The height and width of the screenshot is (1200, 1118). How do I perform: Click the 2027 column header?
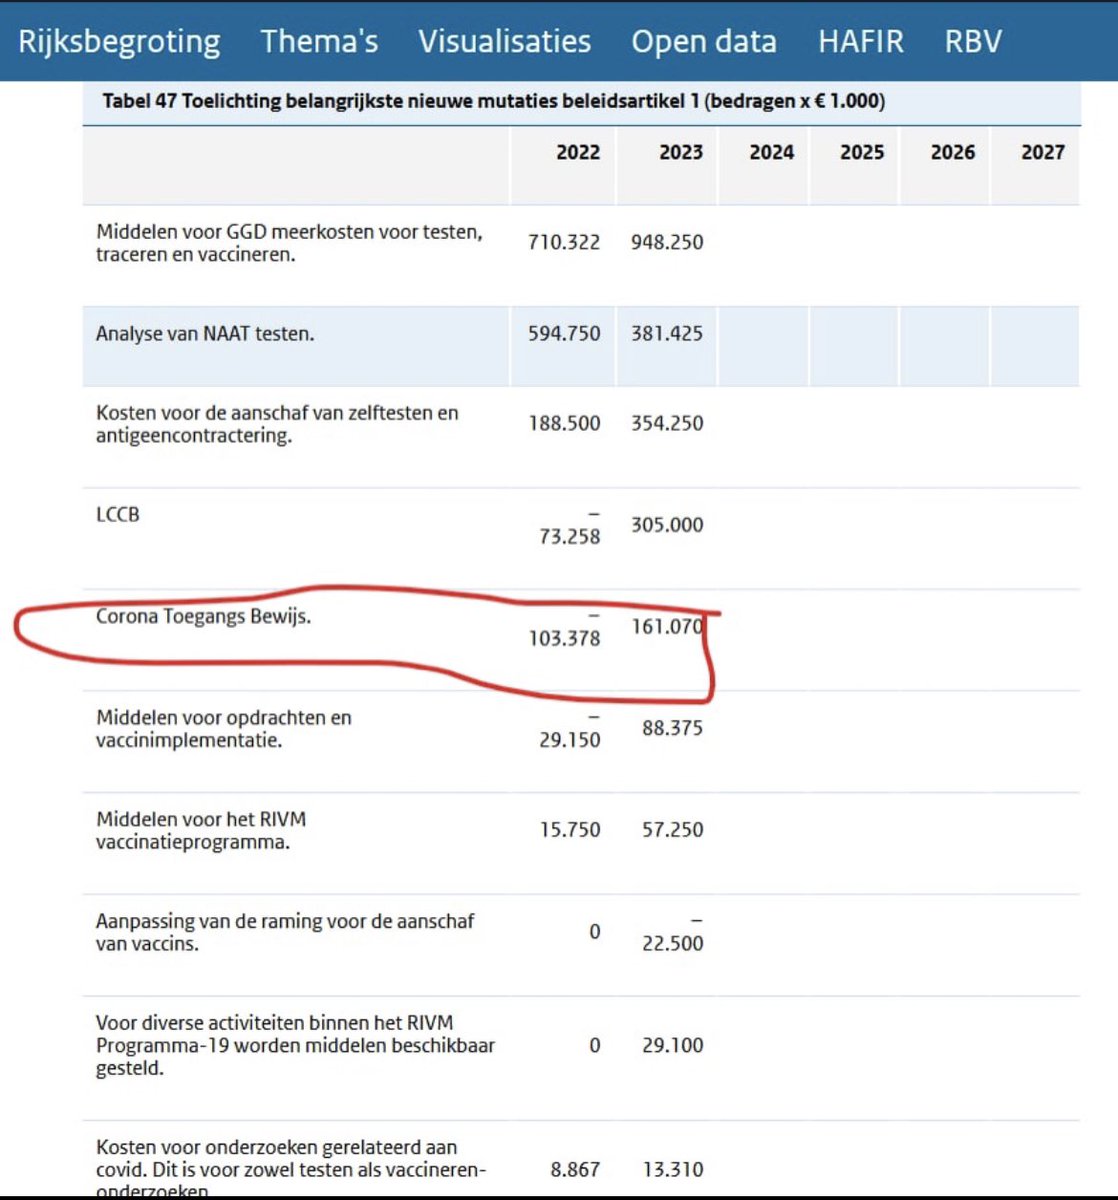point(1042,152)
